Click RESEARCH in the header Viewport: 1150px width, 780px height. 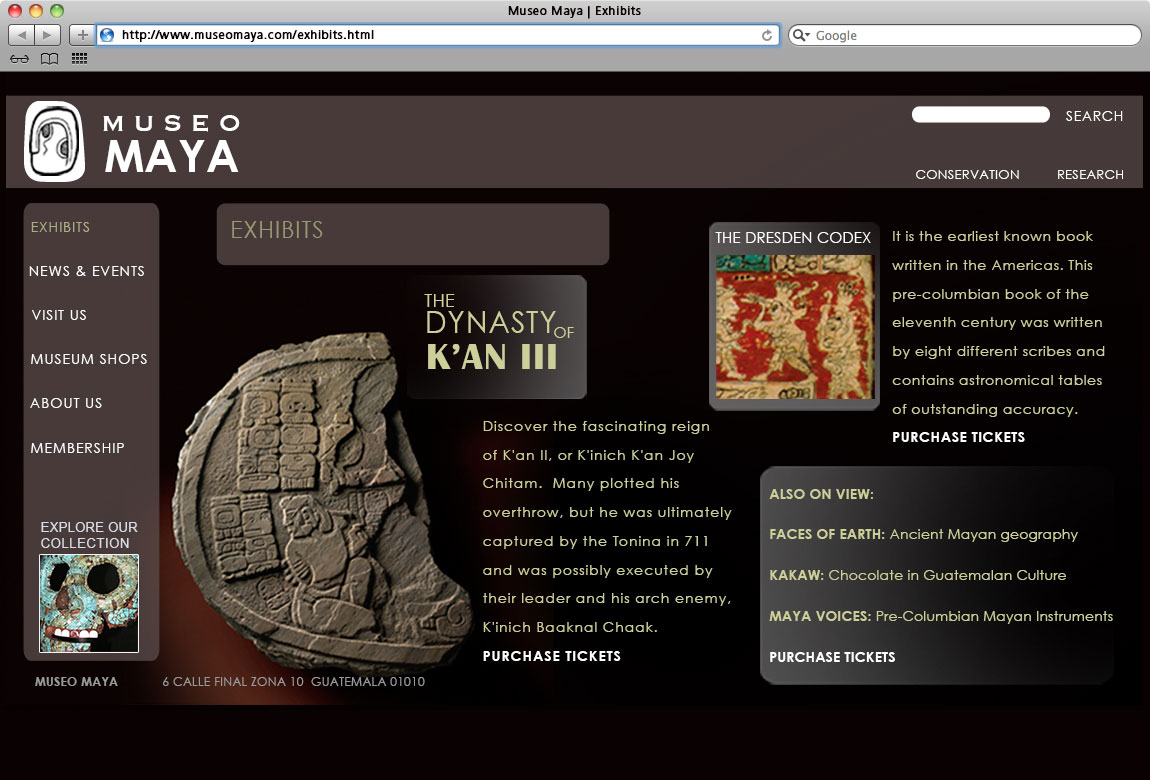pyautogui.click(x=1090, y=174)
